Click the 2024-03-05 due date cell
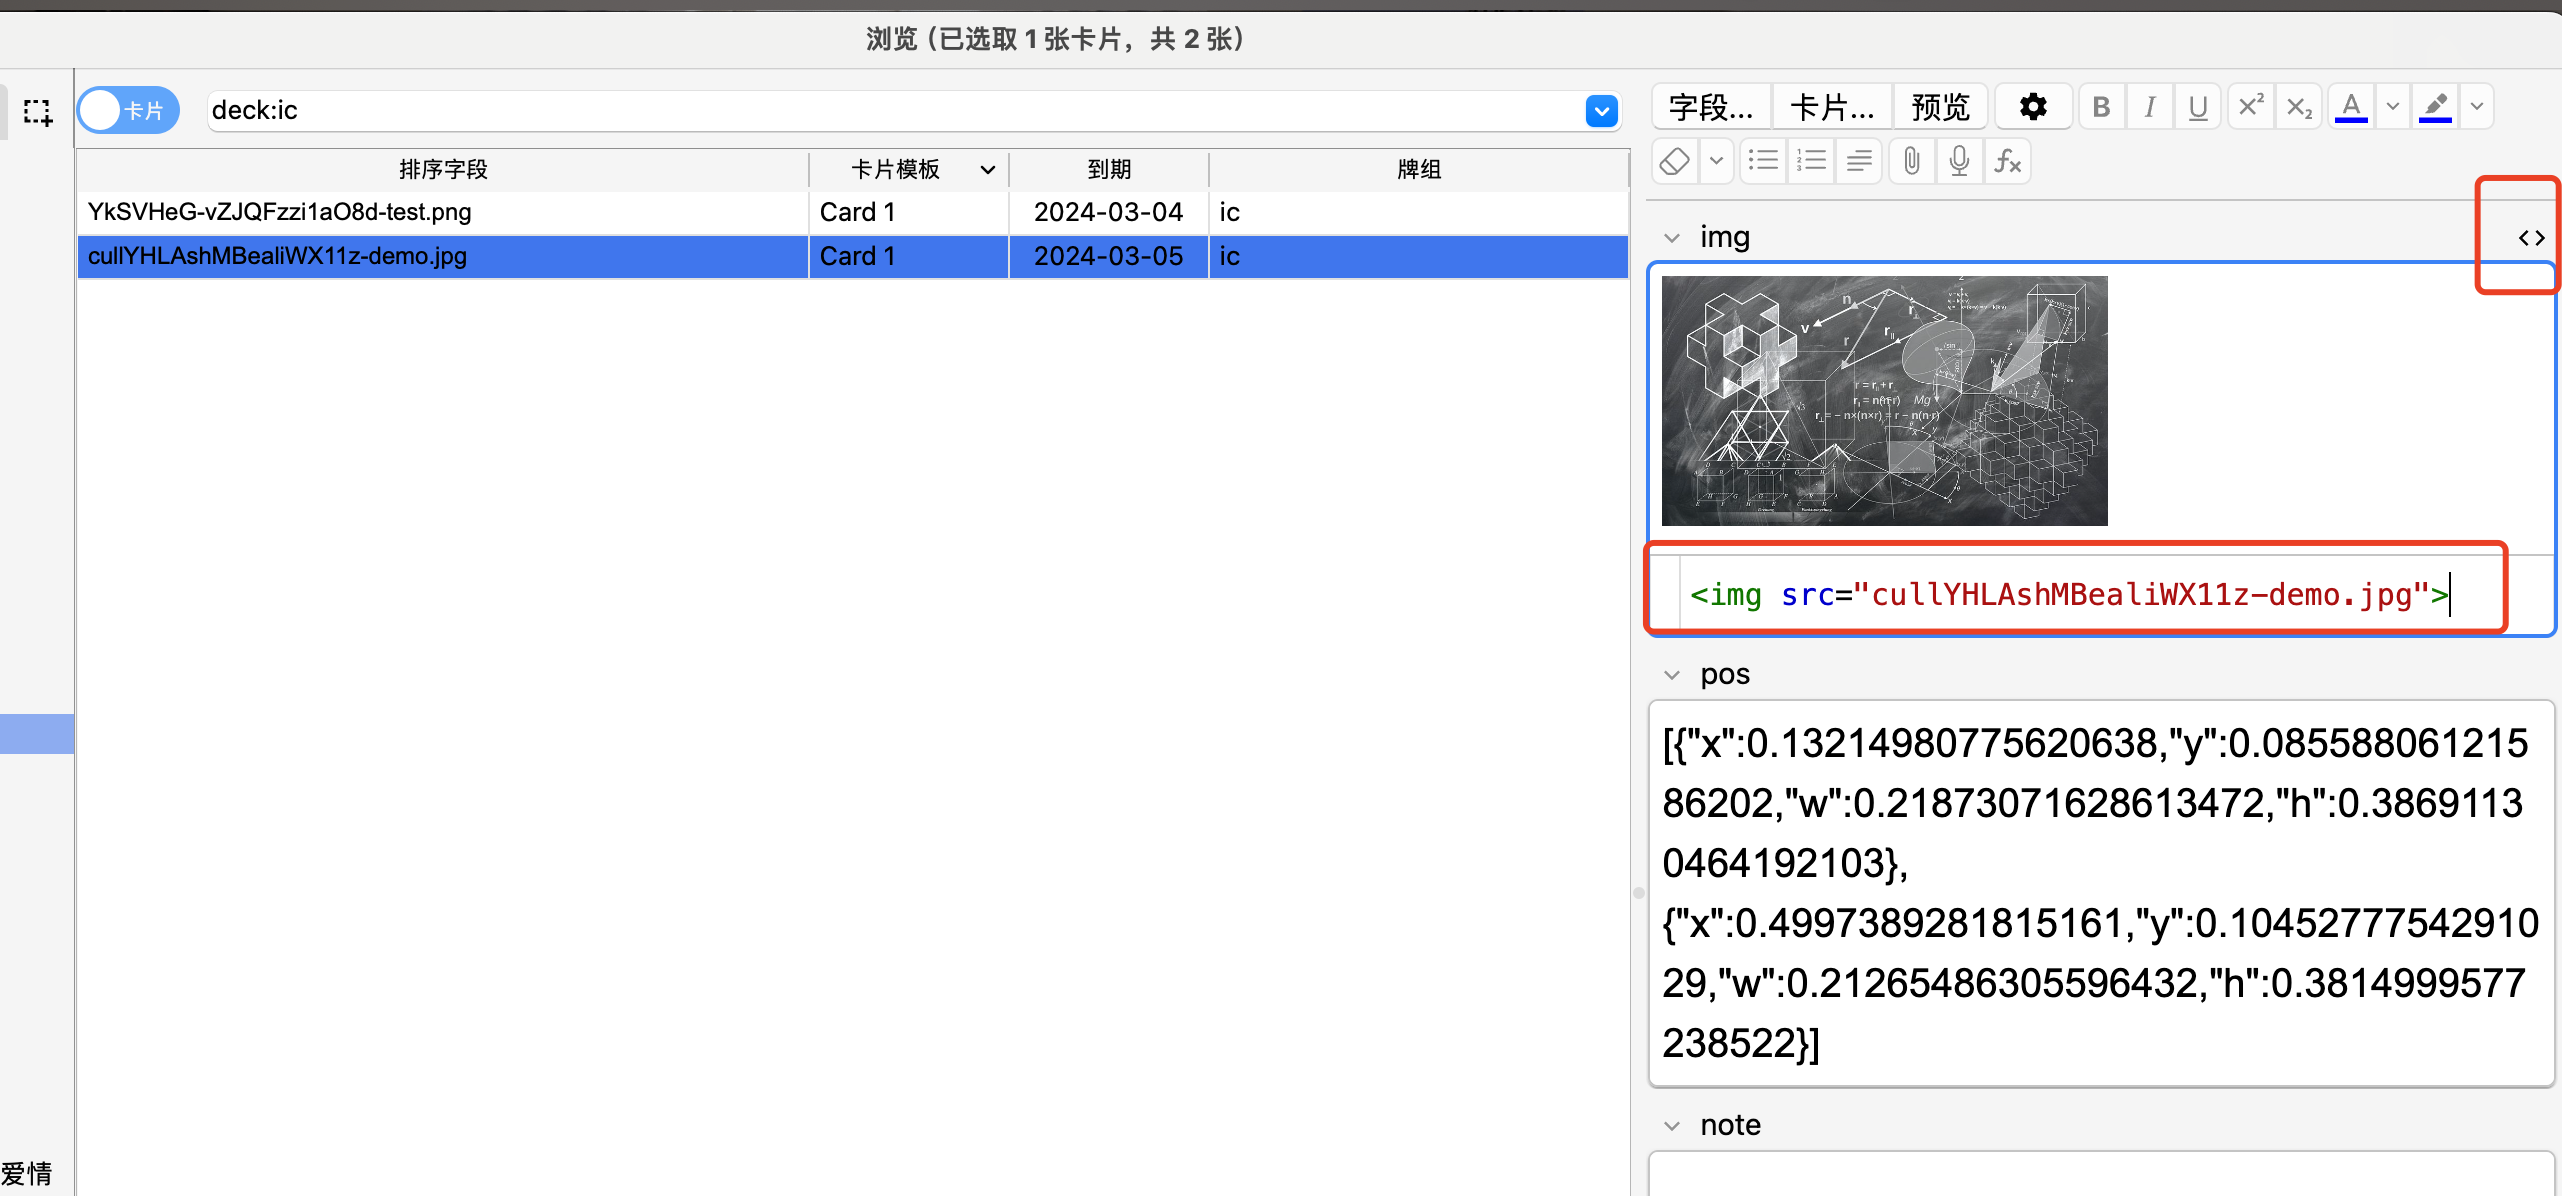This screenshot has width=2562, height=1196. [x=1108, y=256]
